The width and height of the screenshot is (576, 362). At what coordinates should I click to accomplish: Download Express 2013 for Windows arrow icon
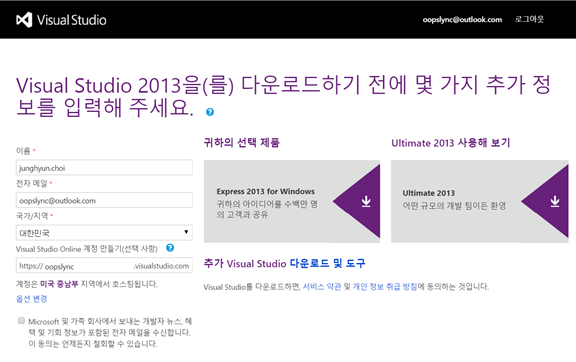[x=366, y=201]
